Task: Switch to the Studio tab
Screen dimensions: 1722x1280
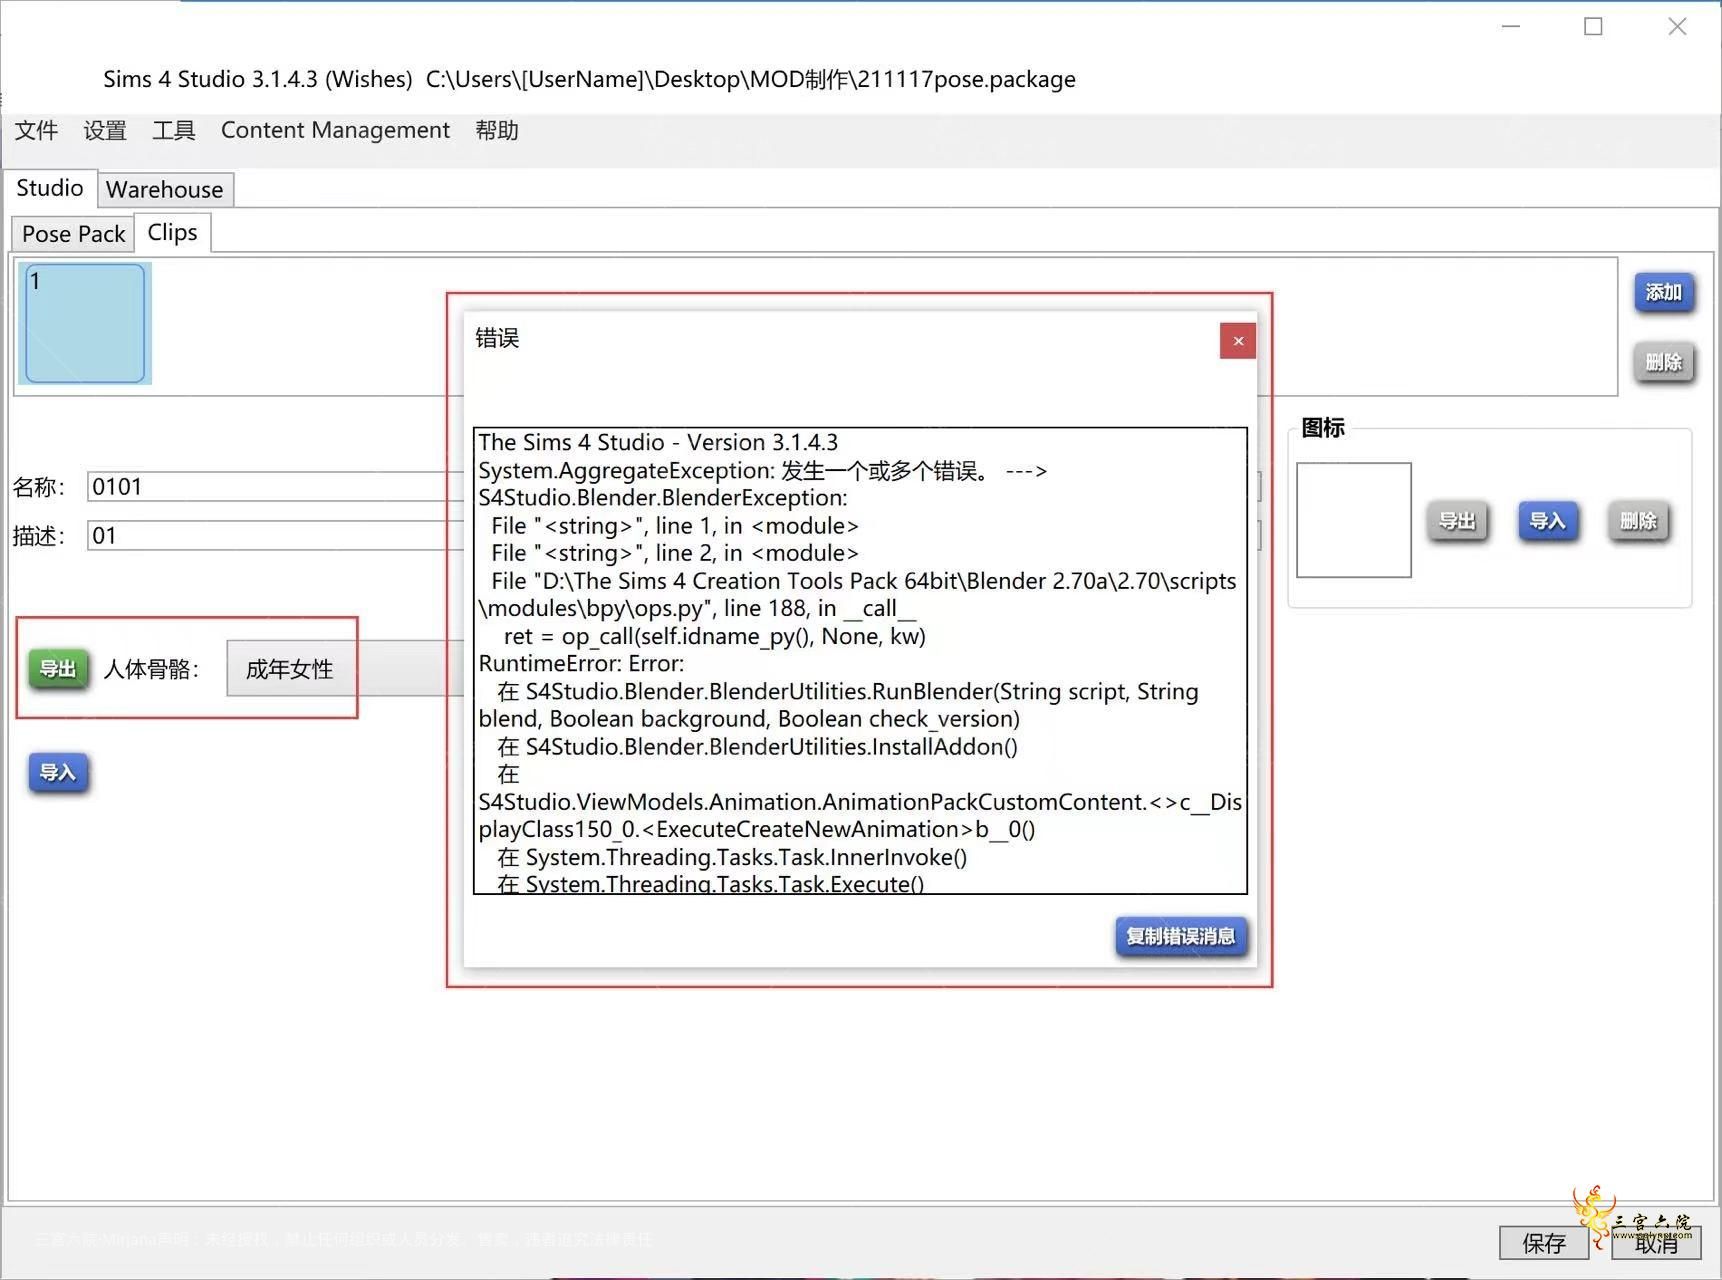Action: (50, 188)
